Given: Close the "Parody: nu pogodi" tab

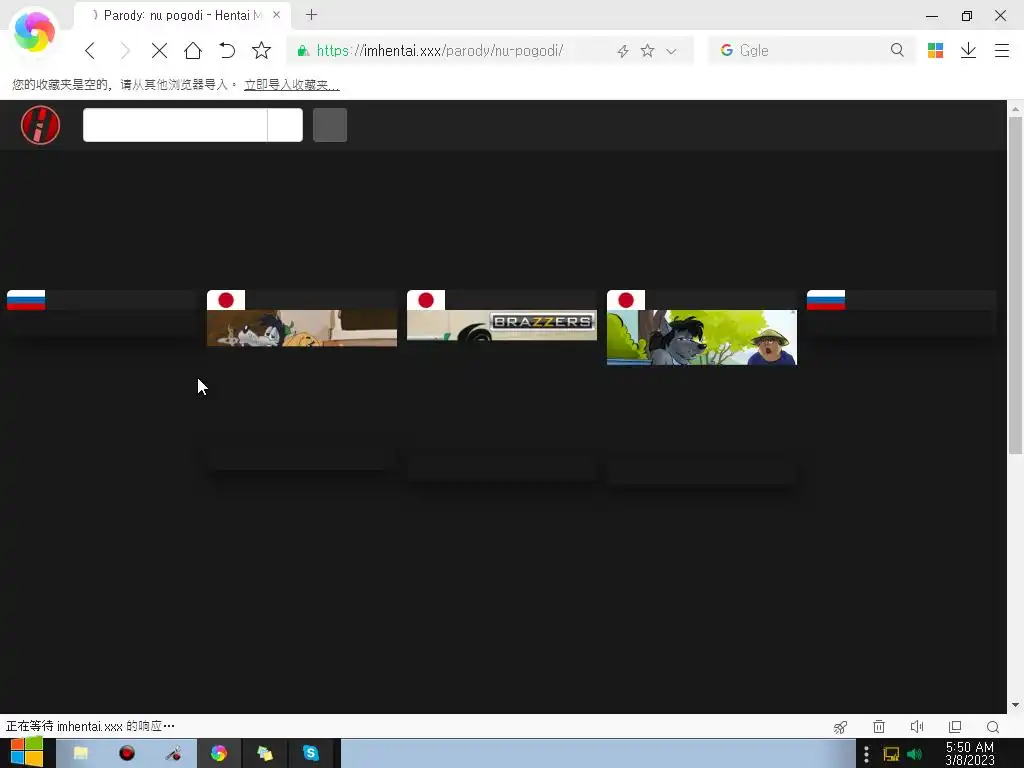Looking at the screenshot, I should coord(276,14).
